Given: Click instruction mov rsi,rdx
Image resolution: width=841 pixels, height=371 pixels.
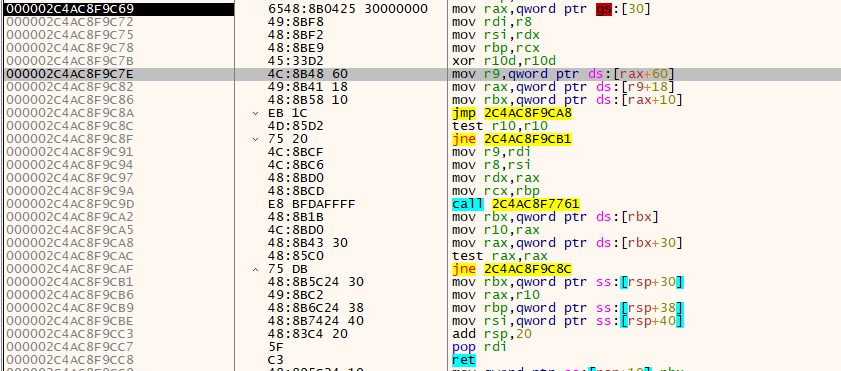Looking at the screenshot, I should tap(496, 35).
